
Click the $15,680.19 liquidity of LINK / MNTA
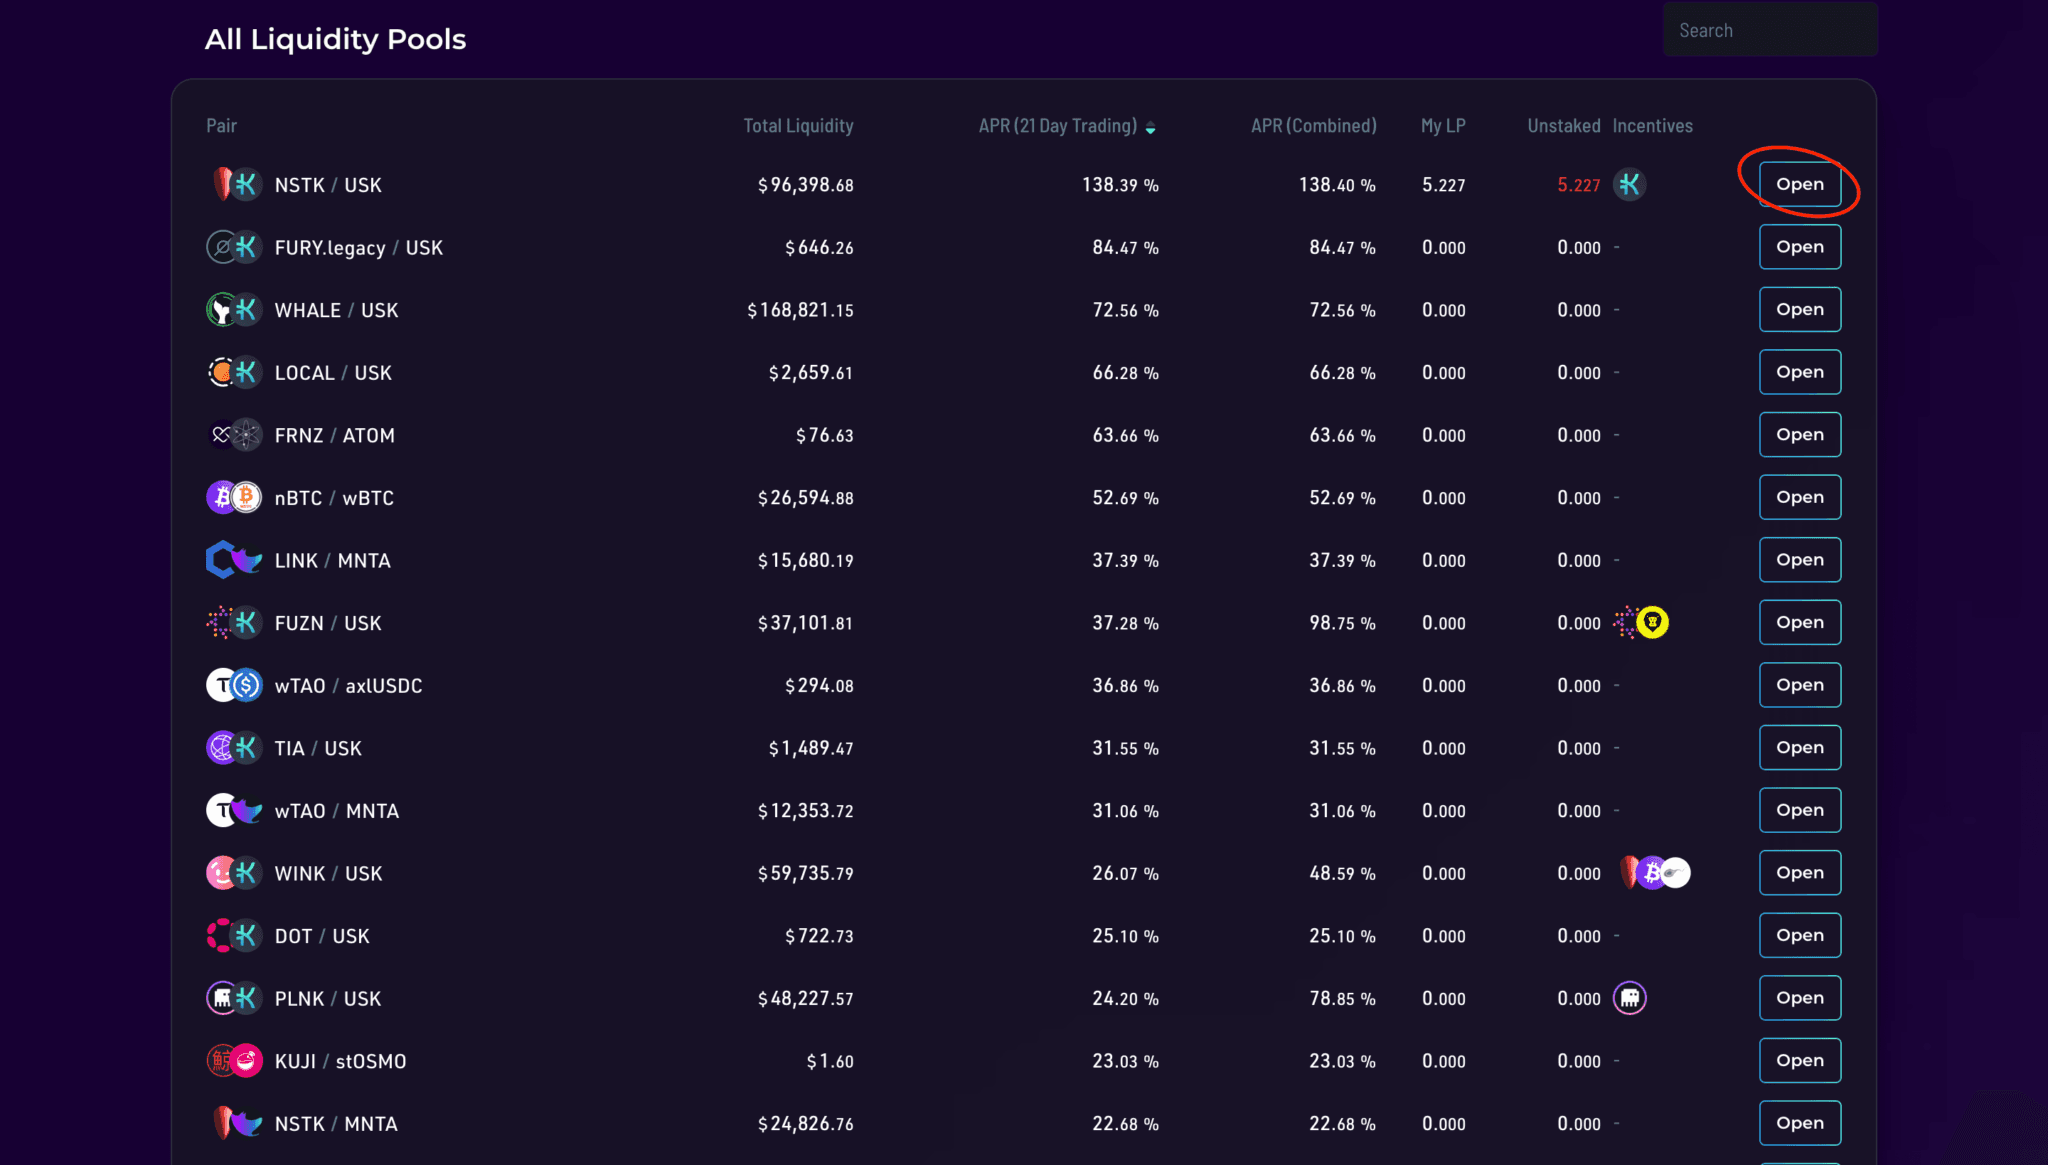coord(806,560)
